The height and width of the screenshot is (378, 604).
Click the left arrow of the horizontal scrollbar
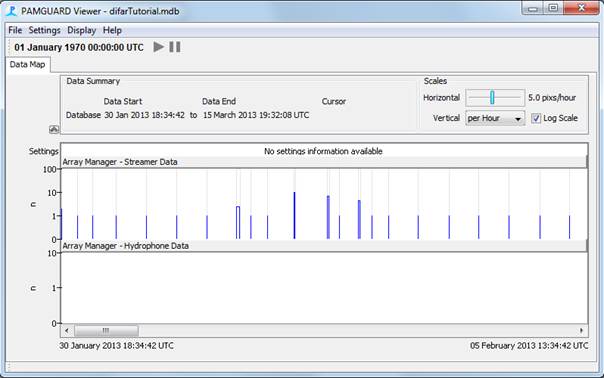[x=67, y=331]
